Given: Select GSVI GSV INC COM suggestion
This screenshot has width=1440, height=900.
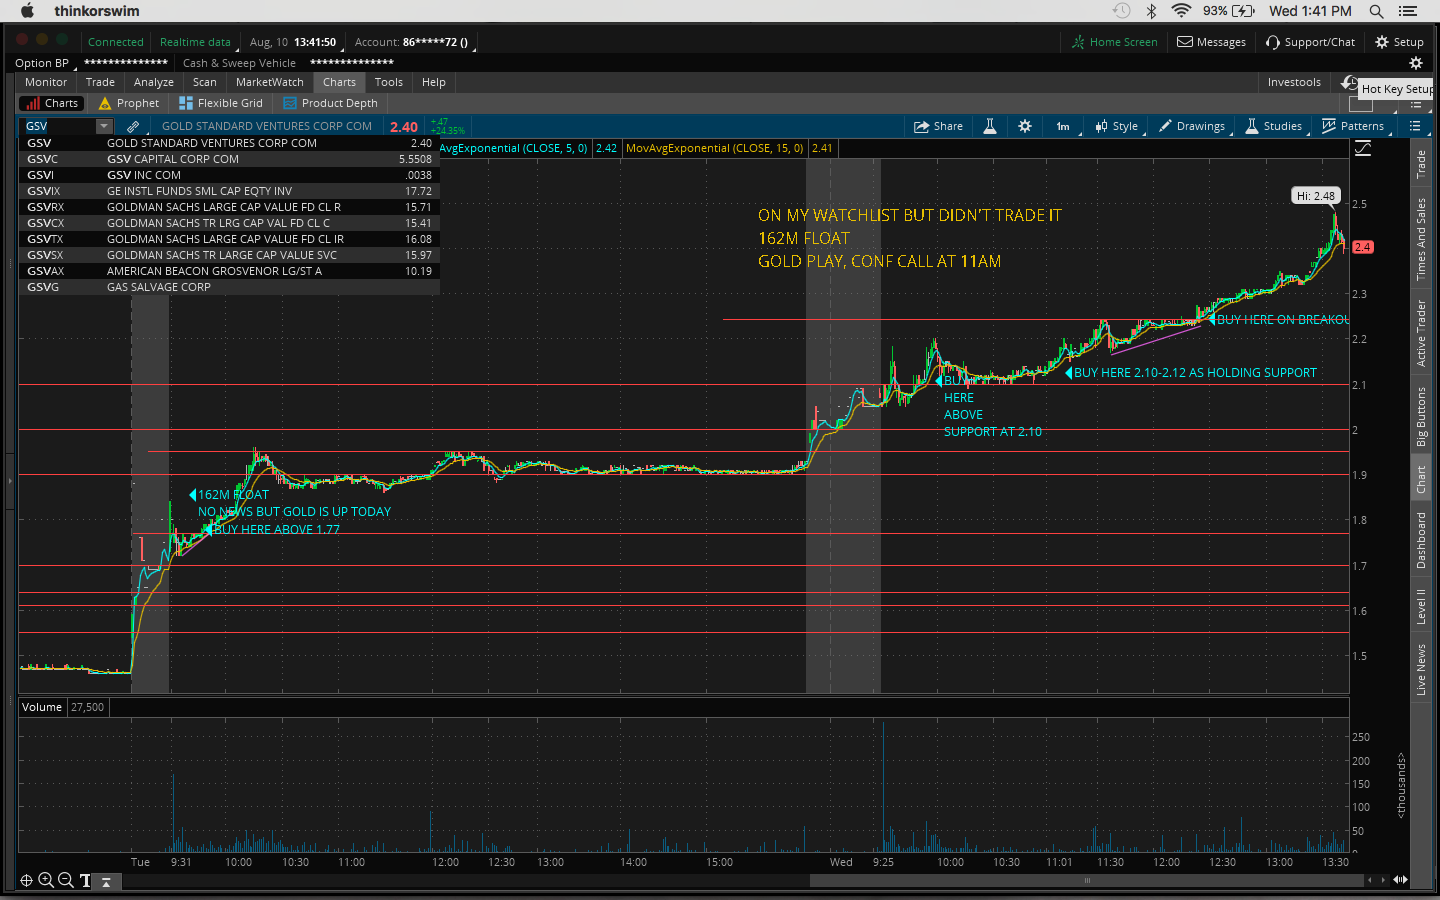Looking at the screenshot, I should pos(229,175).
